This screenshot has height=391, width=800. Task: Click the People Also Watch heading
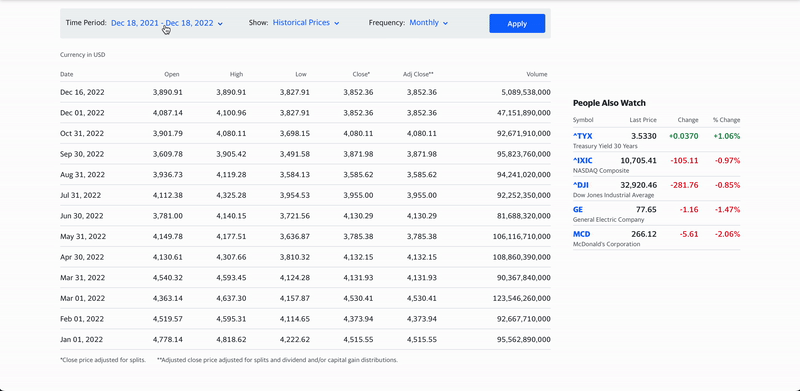pos(609,103)
